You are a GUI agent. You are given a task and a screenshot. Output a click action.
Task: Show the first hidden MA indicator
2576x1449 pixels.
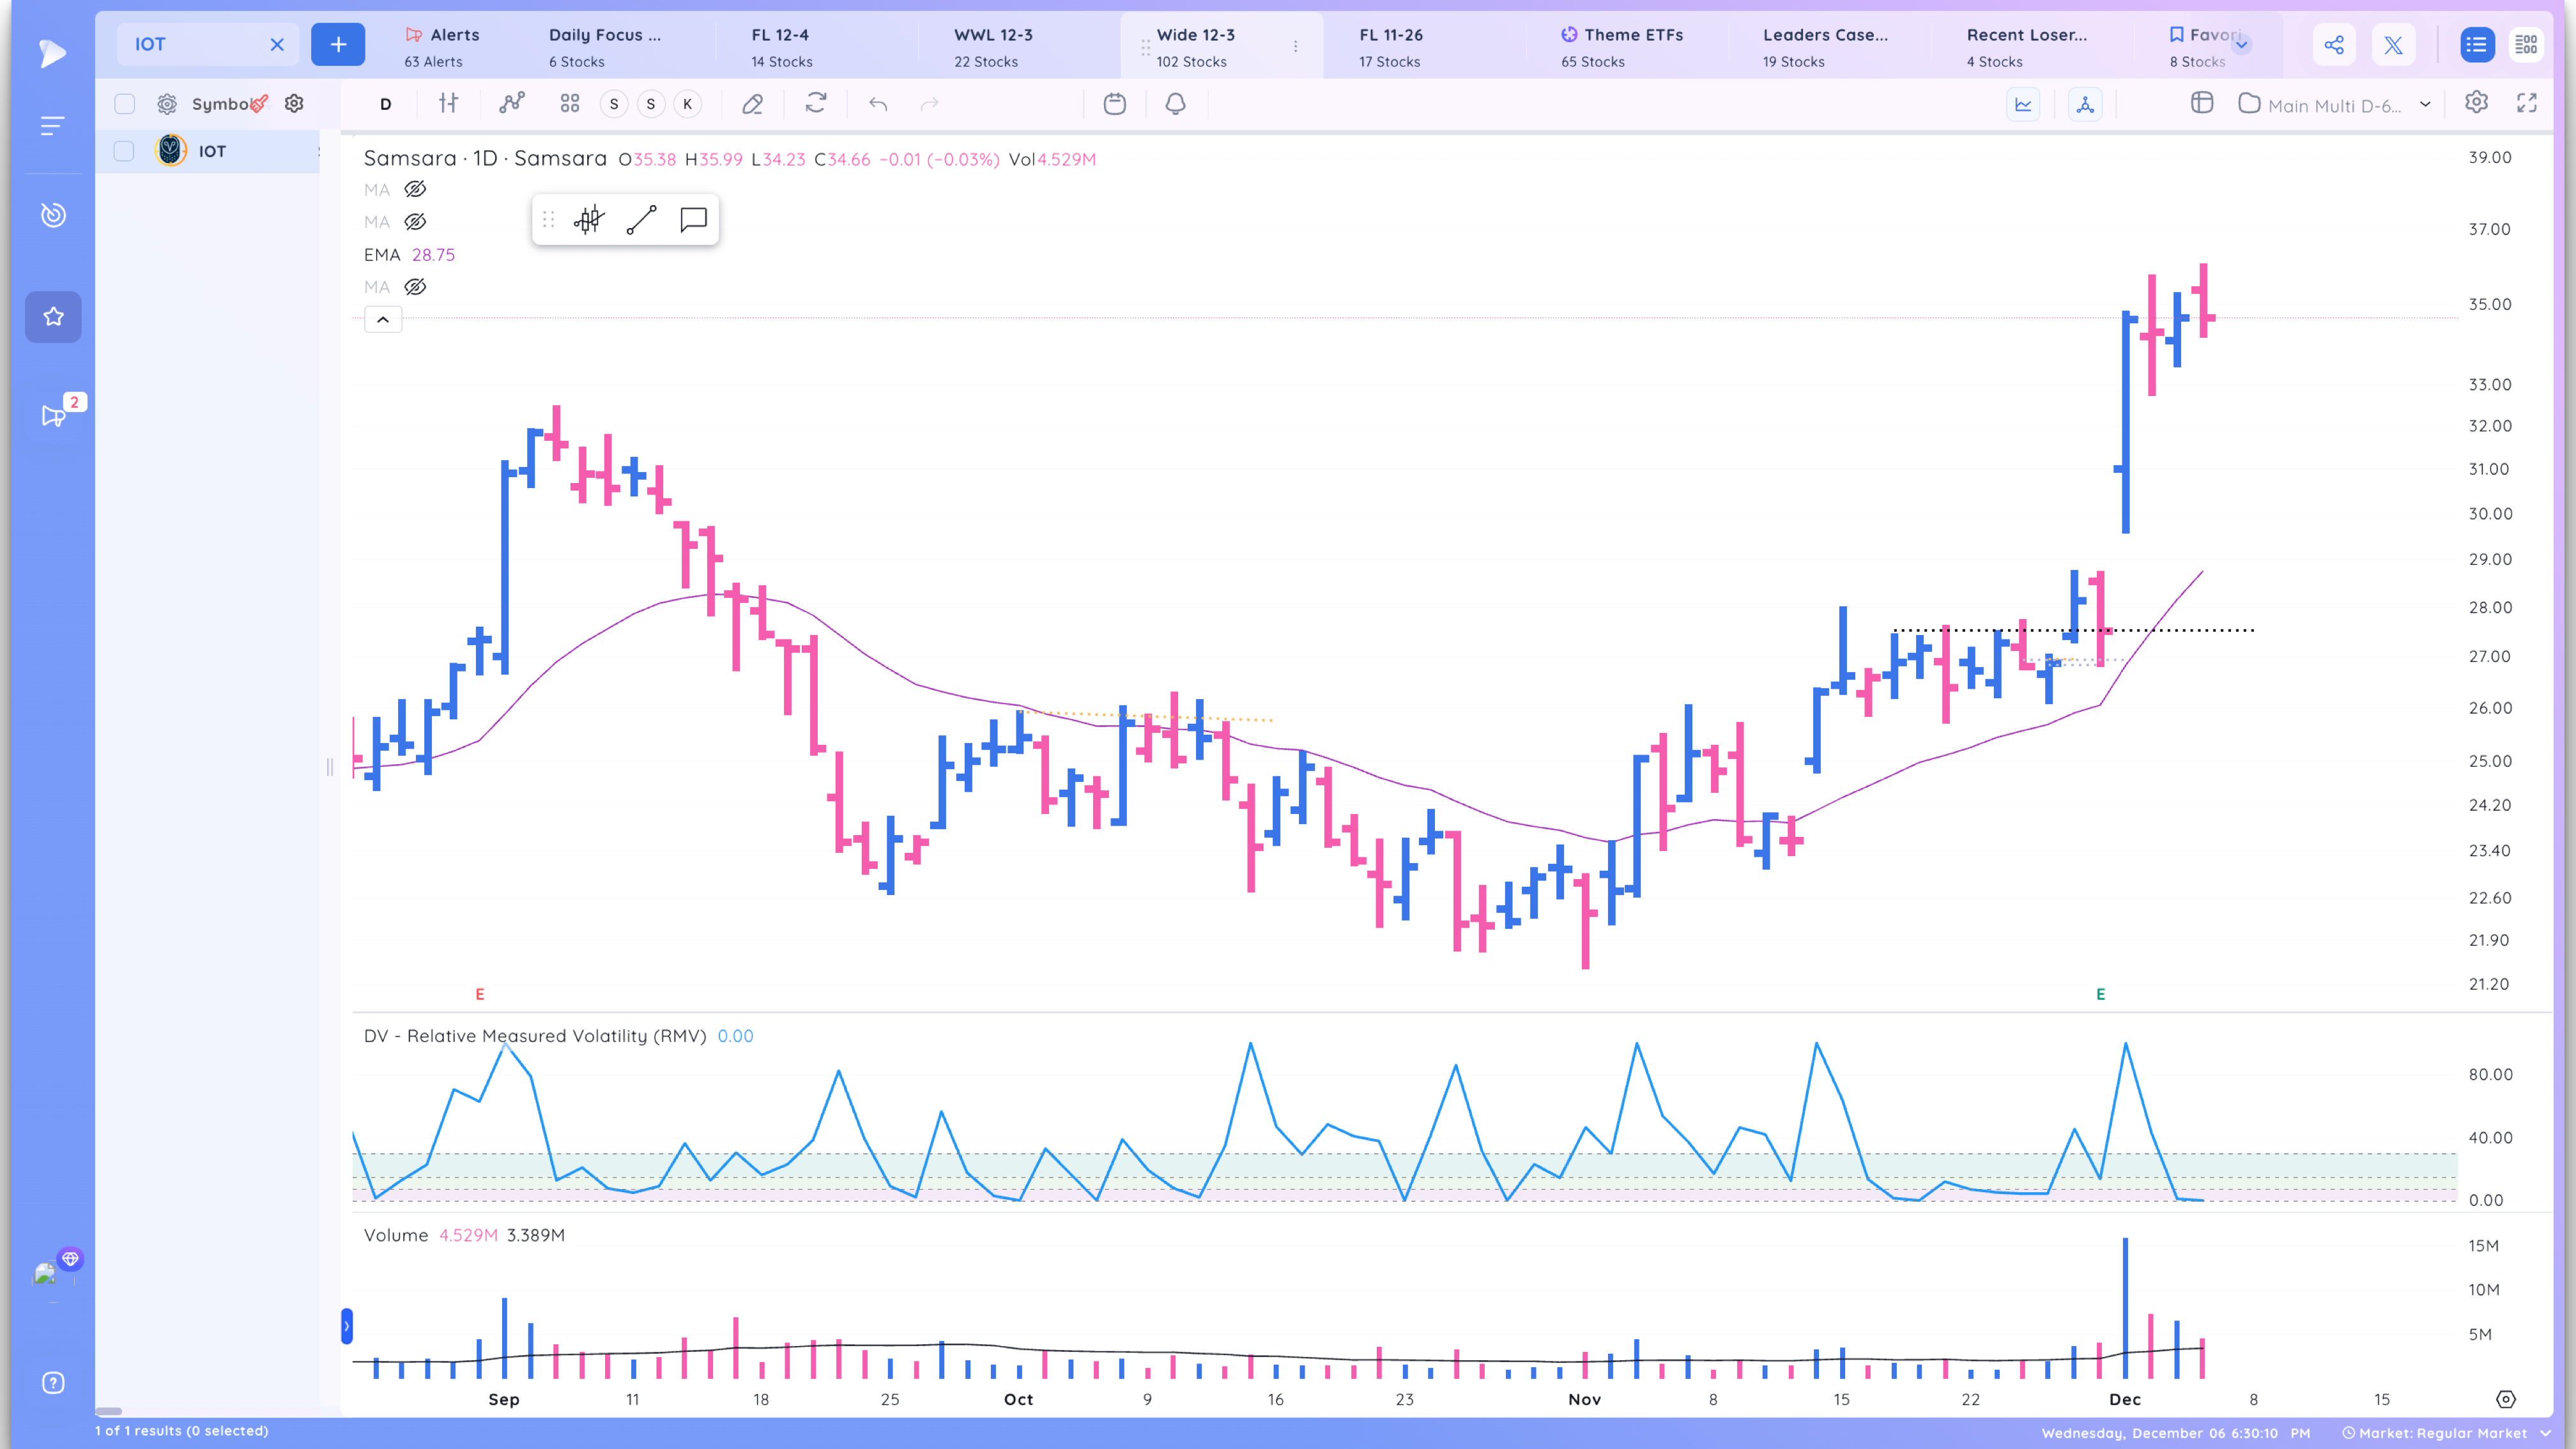coord(415,189)
